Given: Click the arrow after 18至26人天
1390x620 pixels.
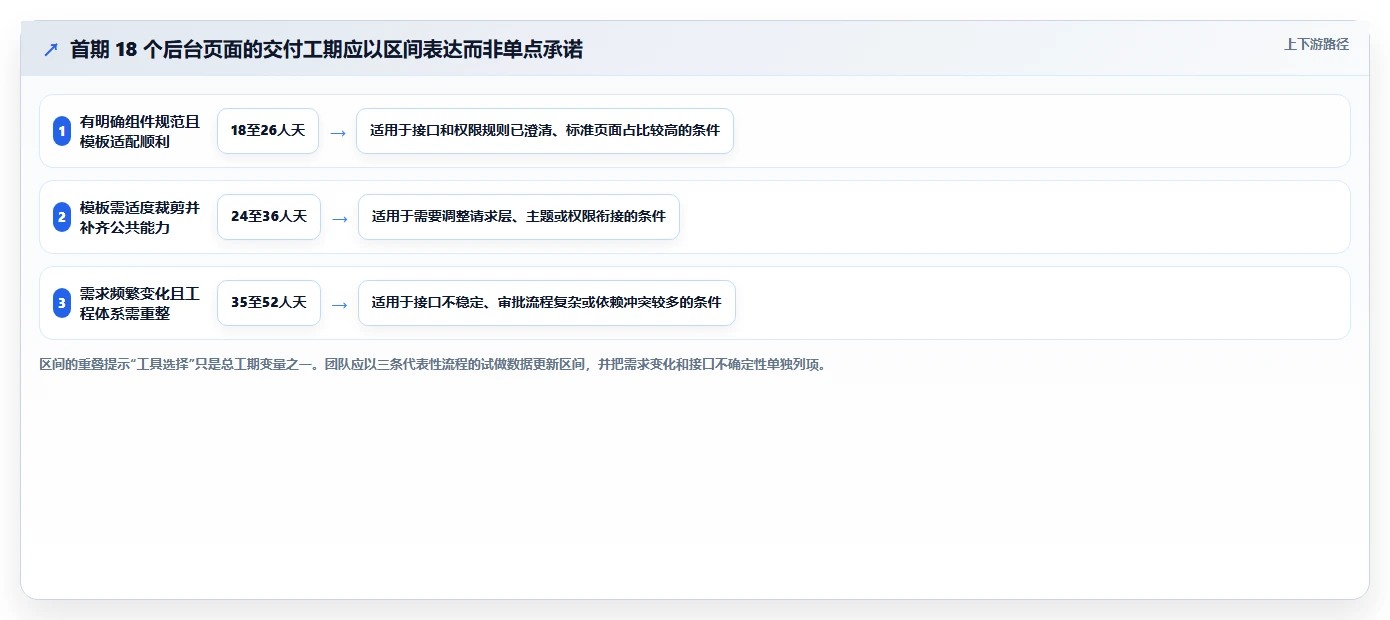Looking at the screenshot, I should click(338, 132).
